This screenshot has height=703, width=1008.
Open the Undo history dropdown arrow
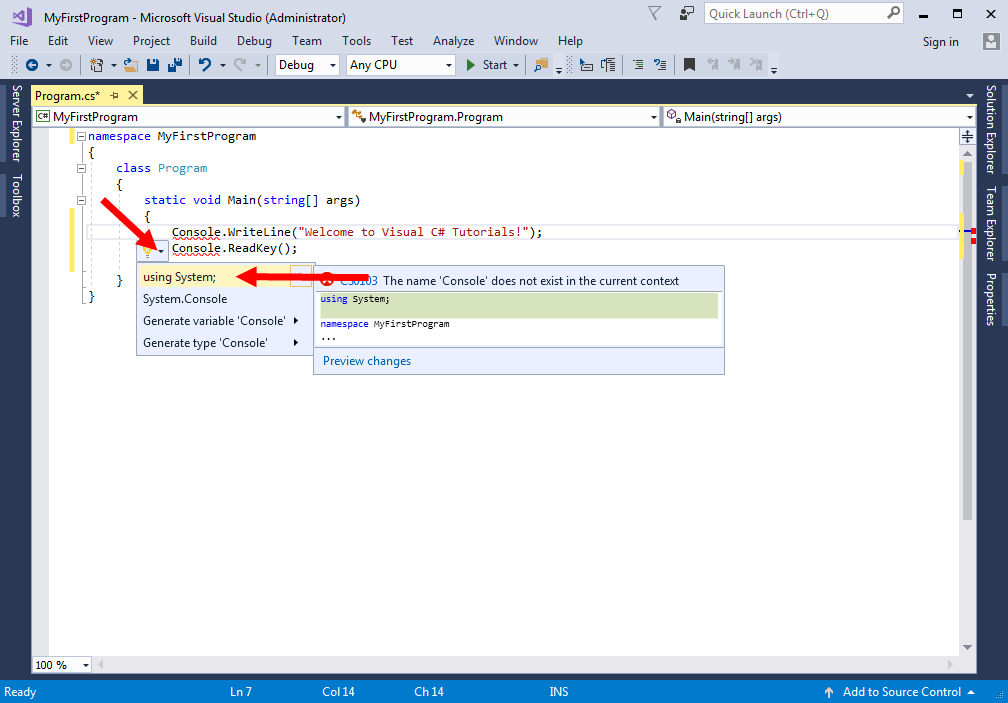pos(223,65)
